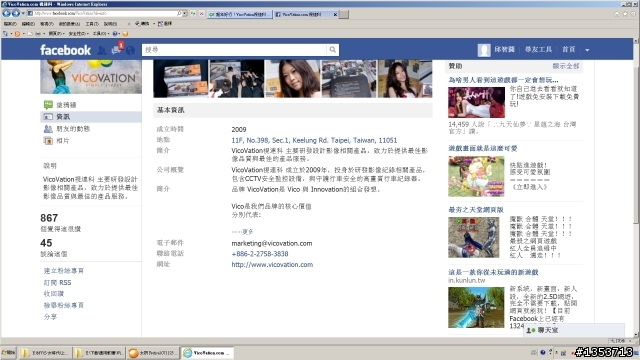Open 聊天室 chat bar at bottom right

click(573, 330)
